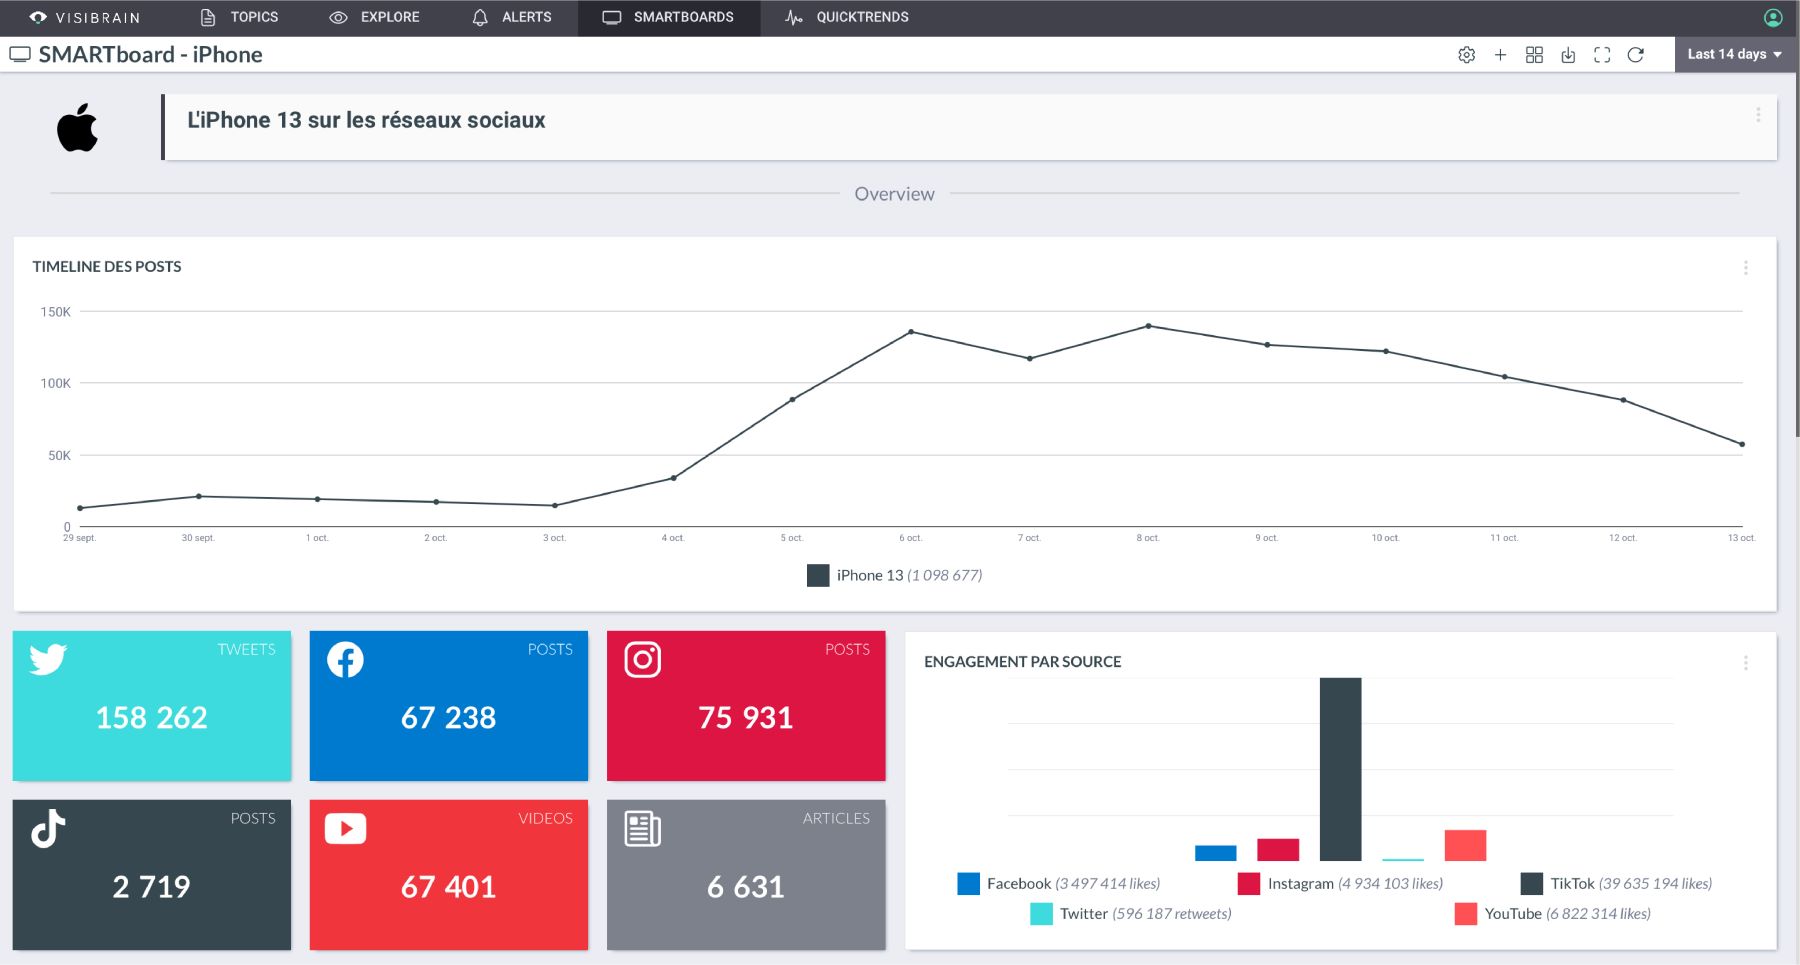Viewport: 1800px width, 965px height.
Task: Open Engagement par source options menu
Action: coord(1746,663)
